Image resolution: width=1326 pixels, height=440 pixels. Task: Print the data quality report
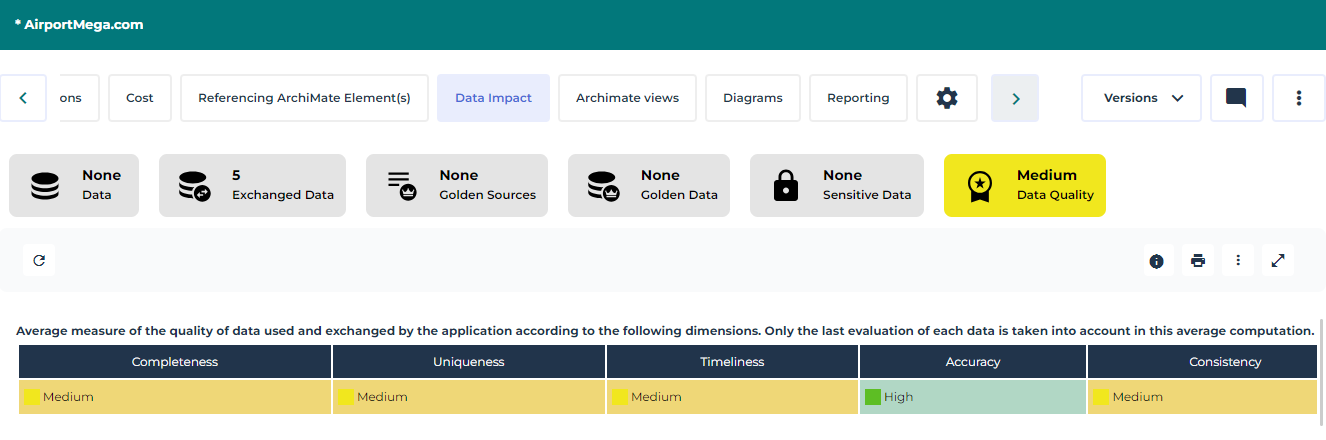pyautogui.click(x=1198, y=261)
